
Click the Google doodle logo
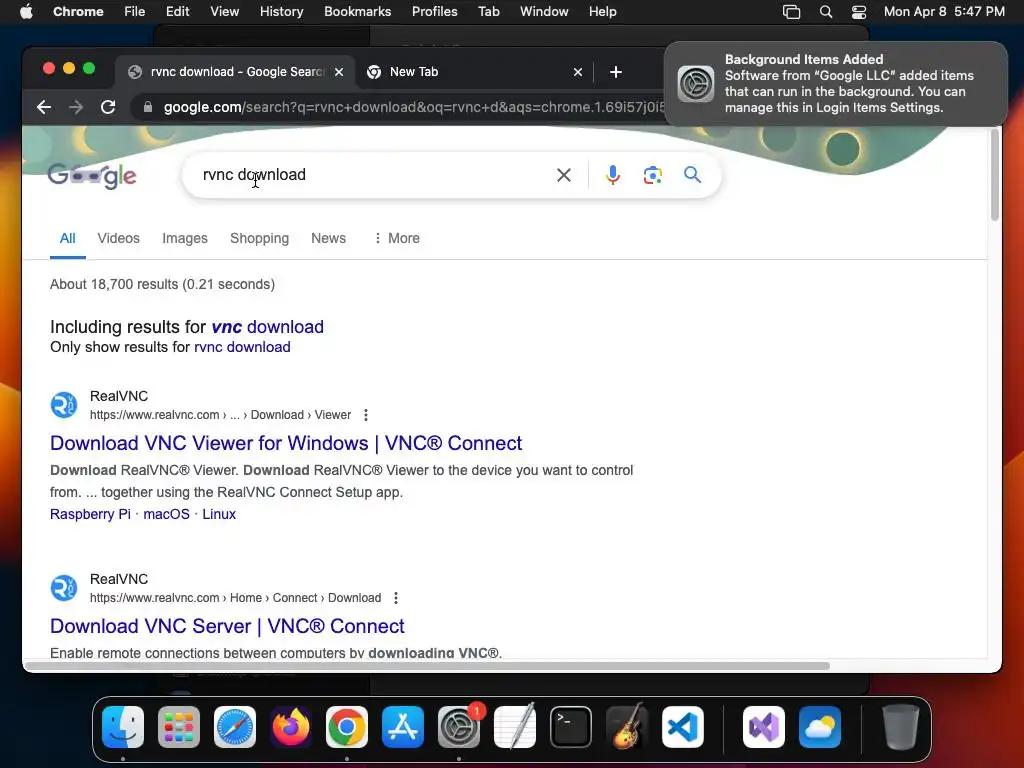pyautogui.click(x=92, y=175)
